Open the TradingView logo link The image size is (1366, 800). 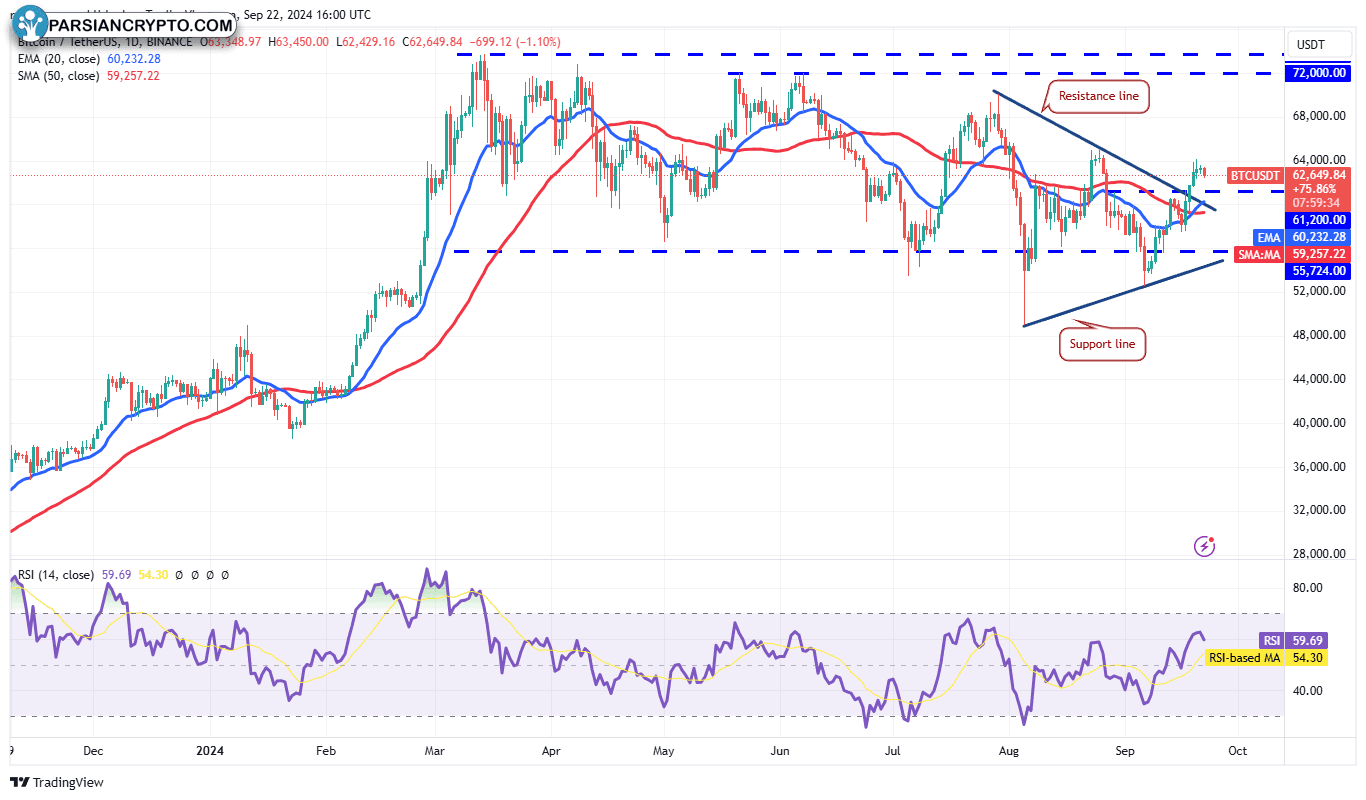click(58, 782)
